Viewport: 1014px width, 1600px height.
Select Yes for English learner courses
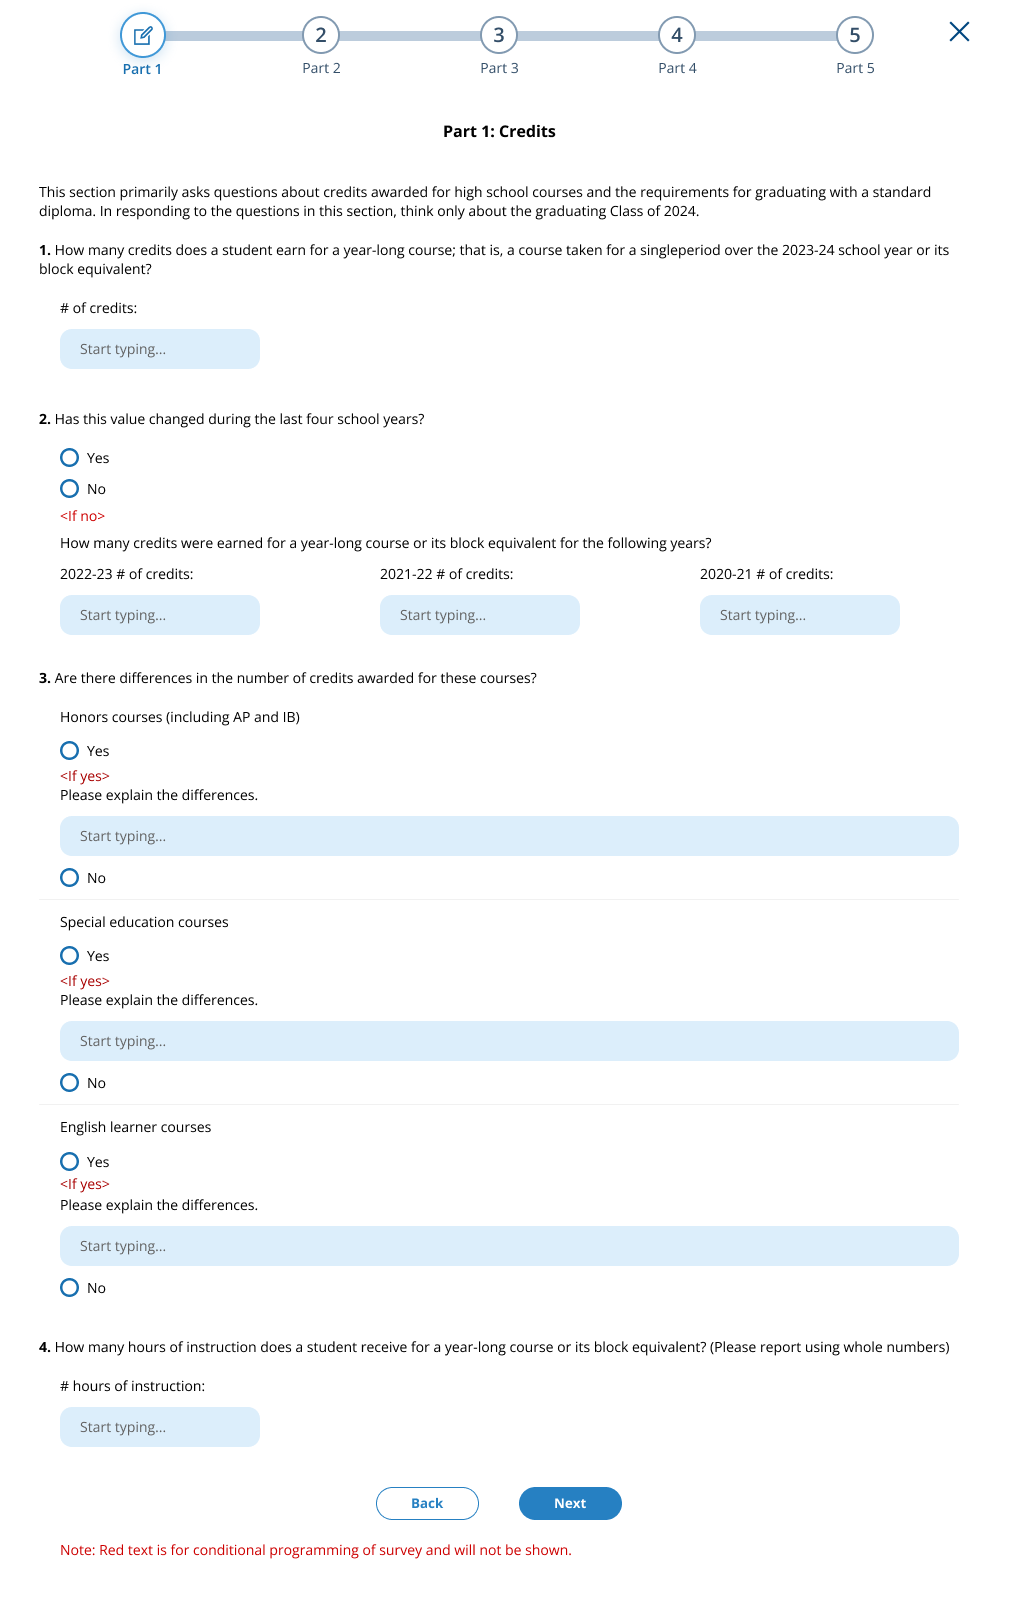tap(70, 1162)
